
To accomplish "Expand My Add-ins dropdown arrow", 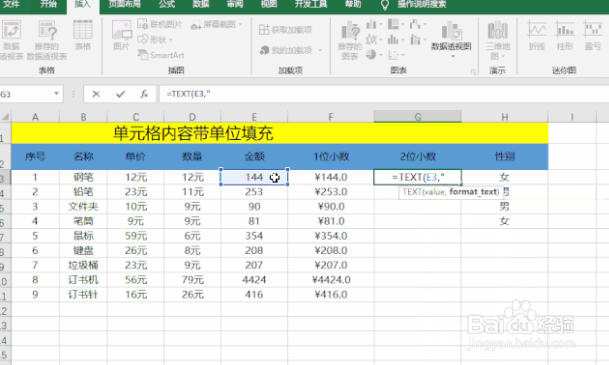I will [x=320, y=50].
